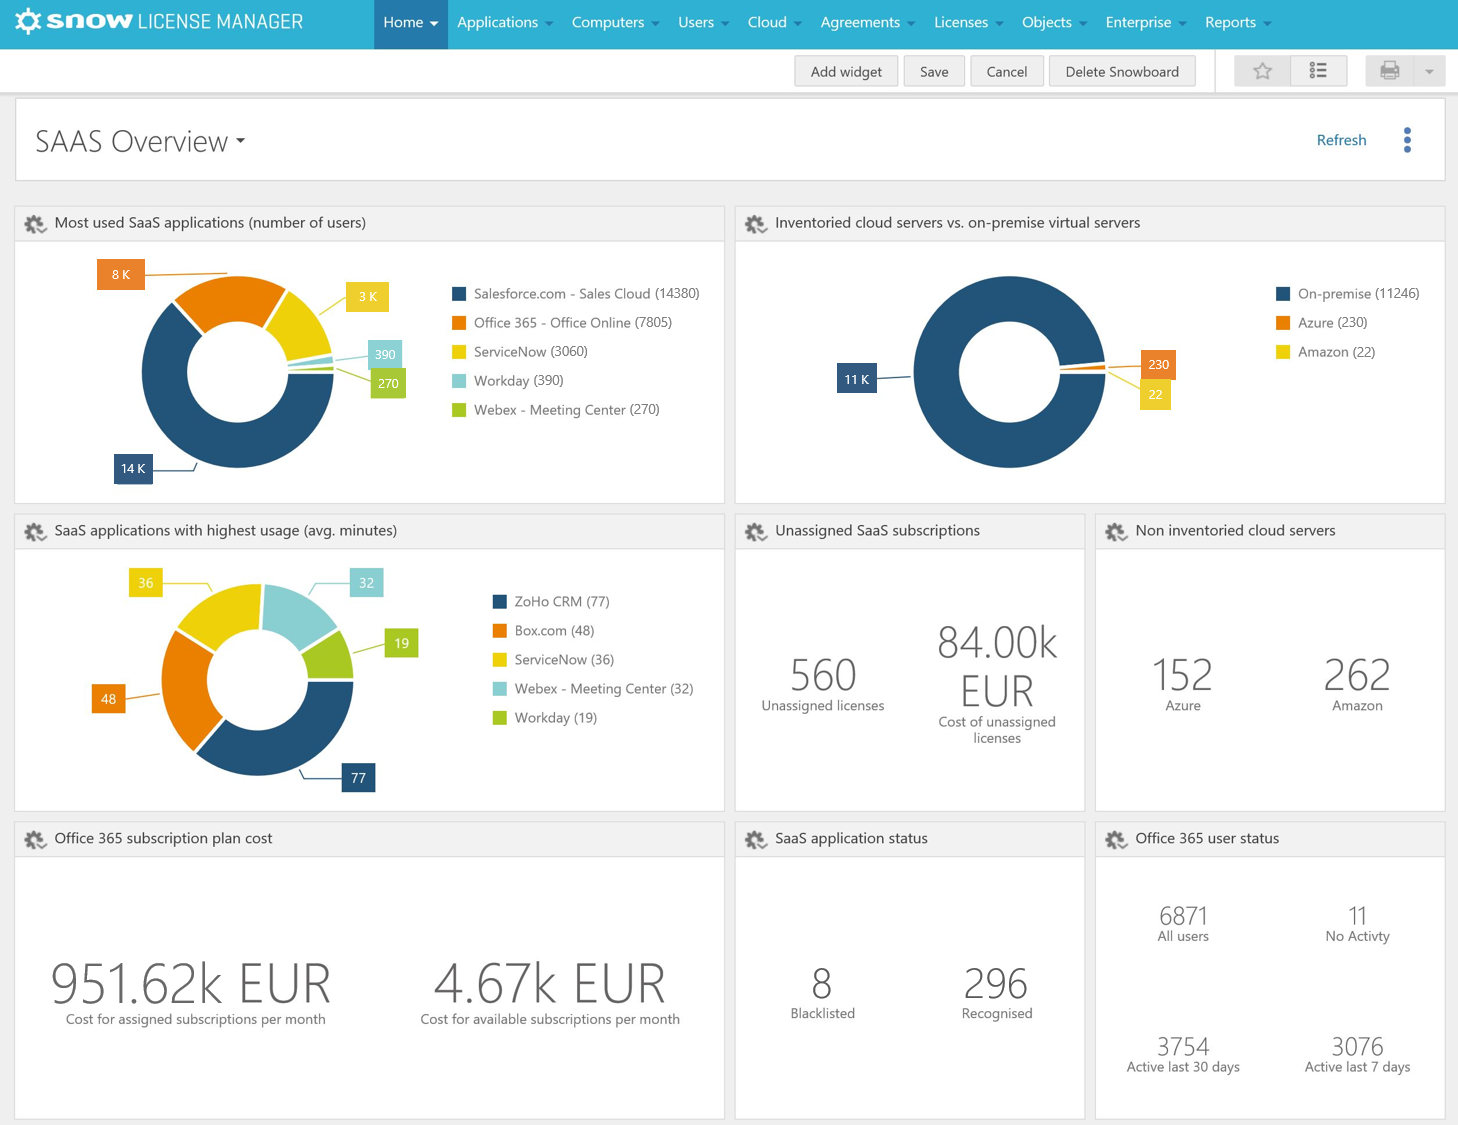Open settings gear for SaaS applications highest usage
The width and height of the screenshot is (1458, 1125).
(x=35, y=532)
